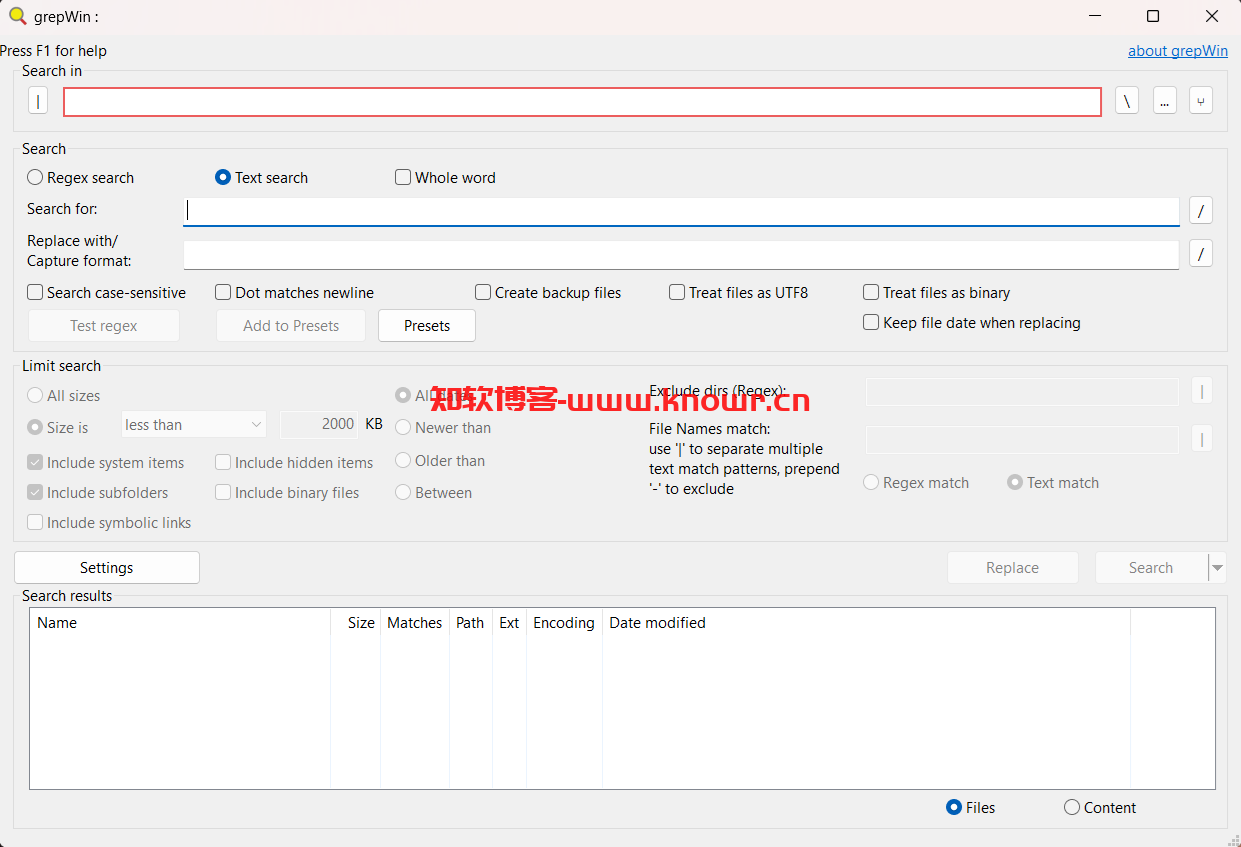Image resolution: width=1241 pixels, height=847 pixels.
Task: Open the 'less than' size dropdown
Action: click(x=193, y=425)
